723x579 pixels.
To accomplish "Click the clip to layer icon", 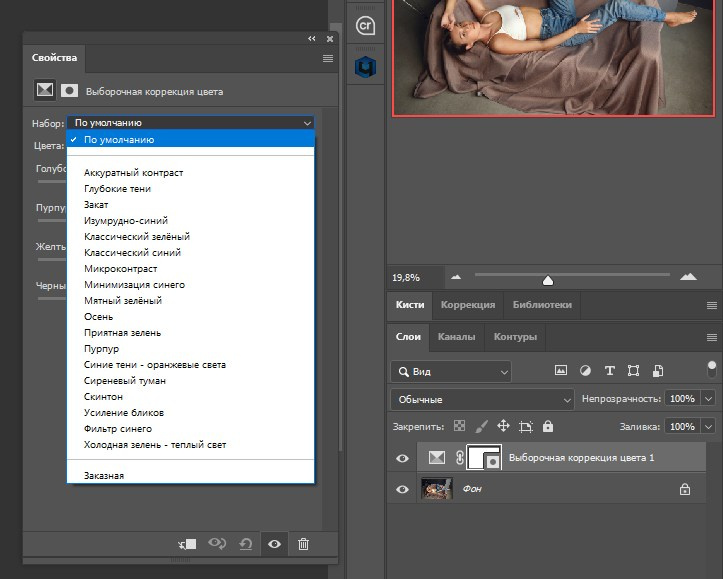I will coord(187,543).
